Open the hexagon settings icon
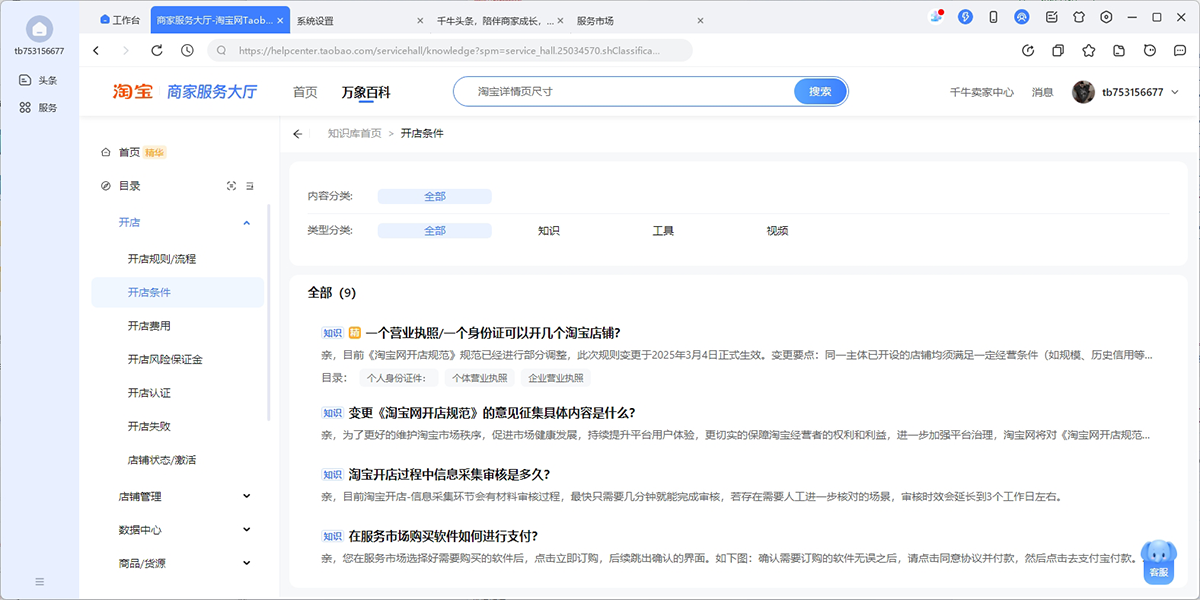This screenshot has height=600, width=1200. pos(1106,17)
